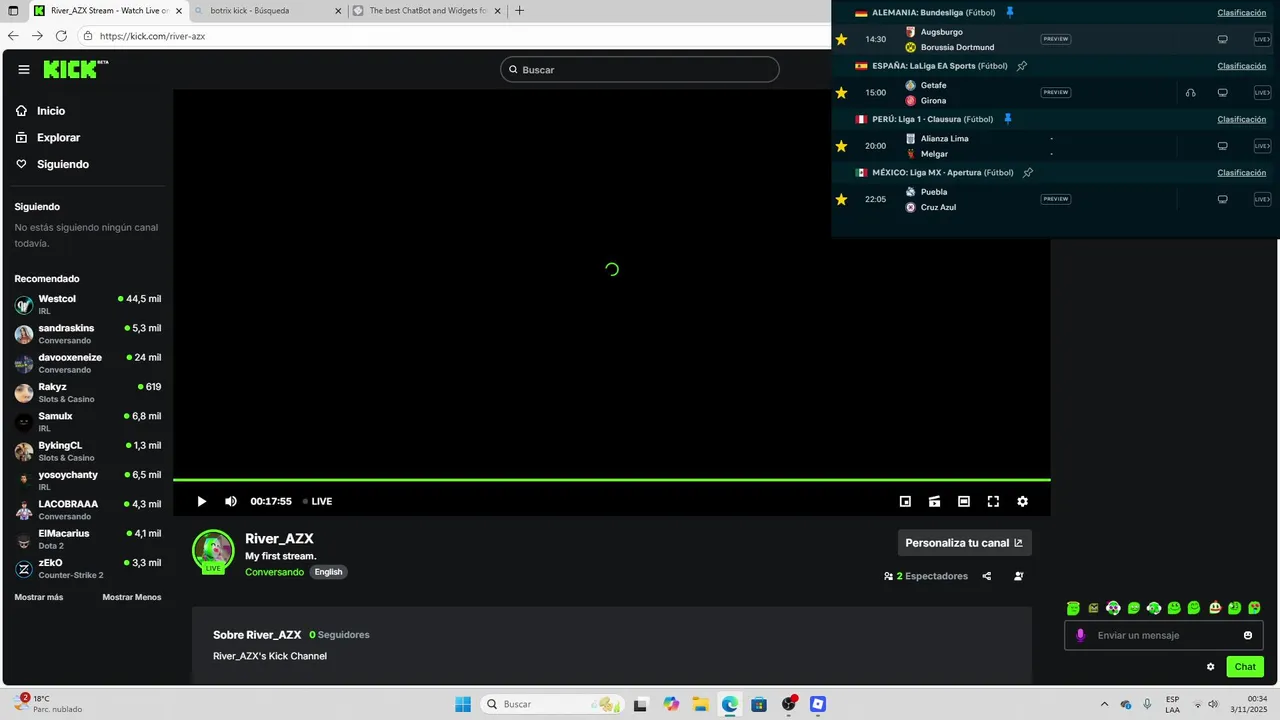Viewport: 1280px width, 720px height.
Task: Click the clip creation icon
Action: pos(934,501)
